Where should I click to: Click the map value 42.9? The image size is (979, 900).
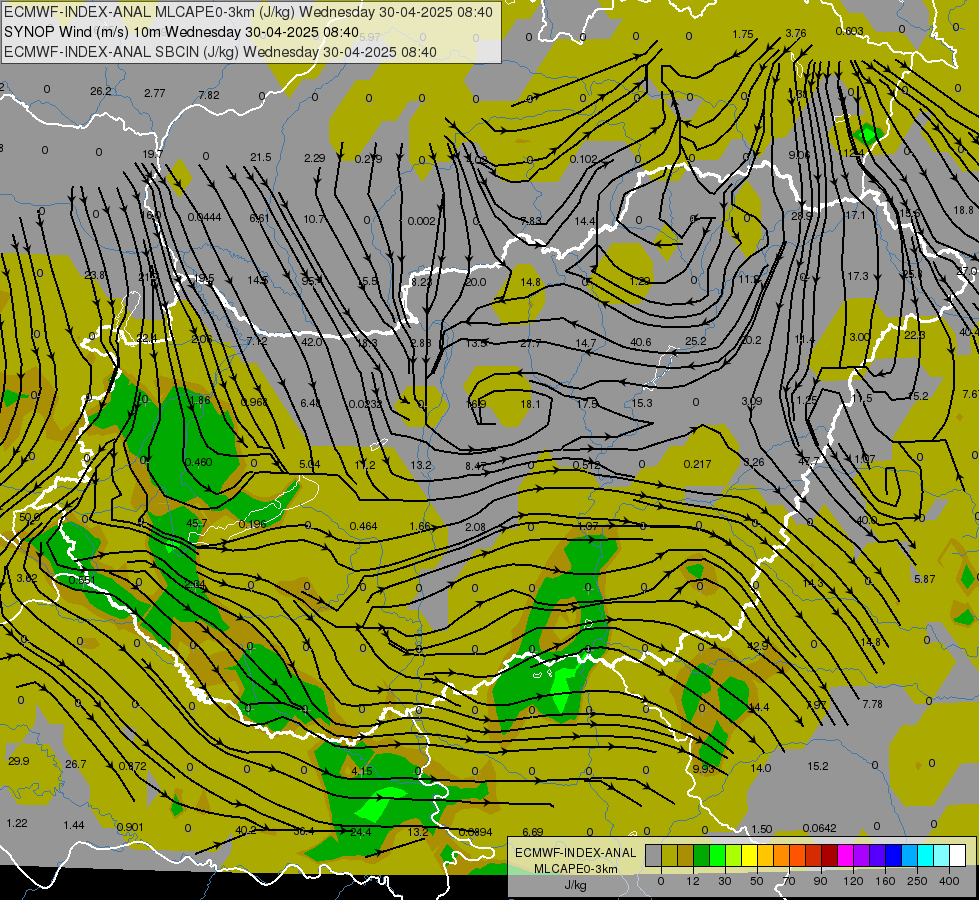pos(757,646)
